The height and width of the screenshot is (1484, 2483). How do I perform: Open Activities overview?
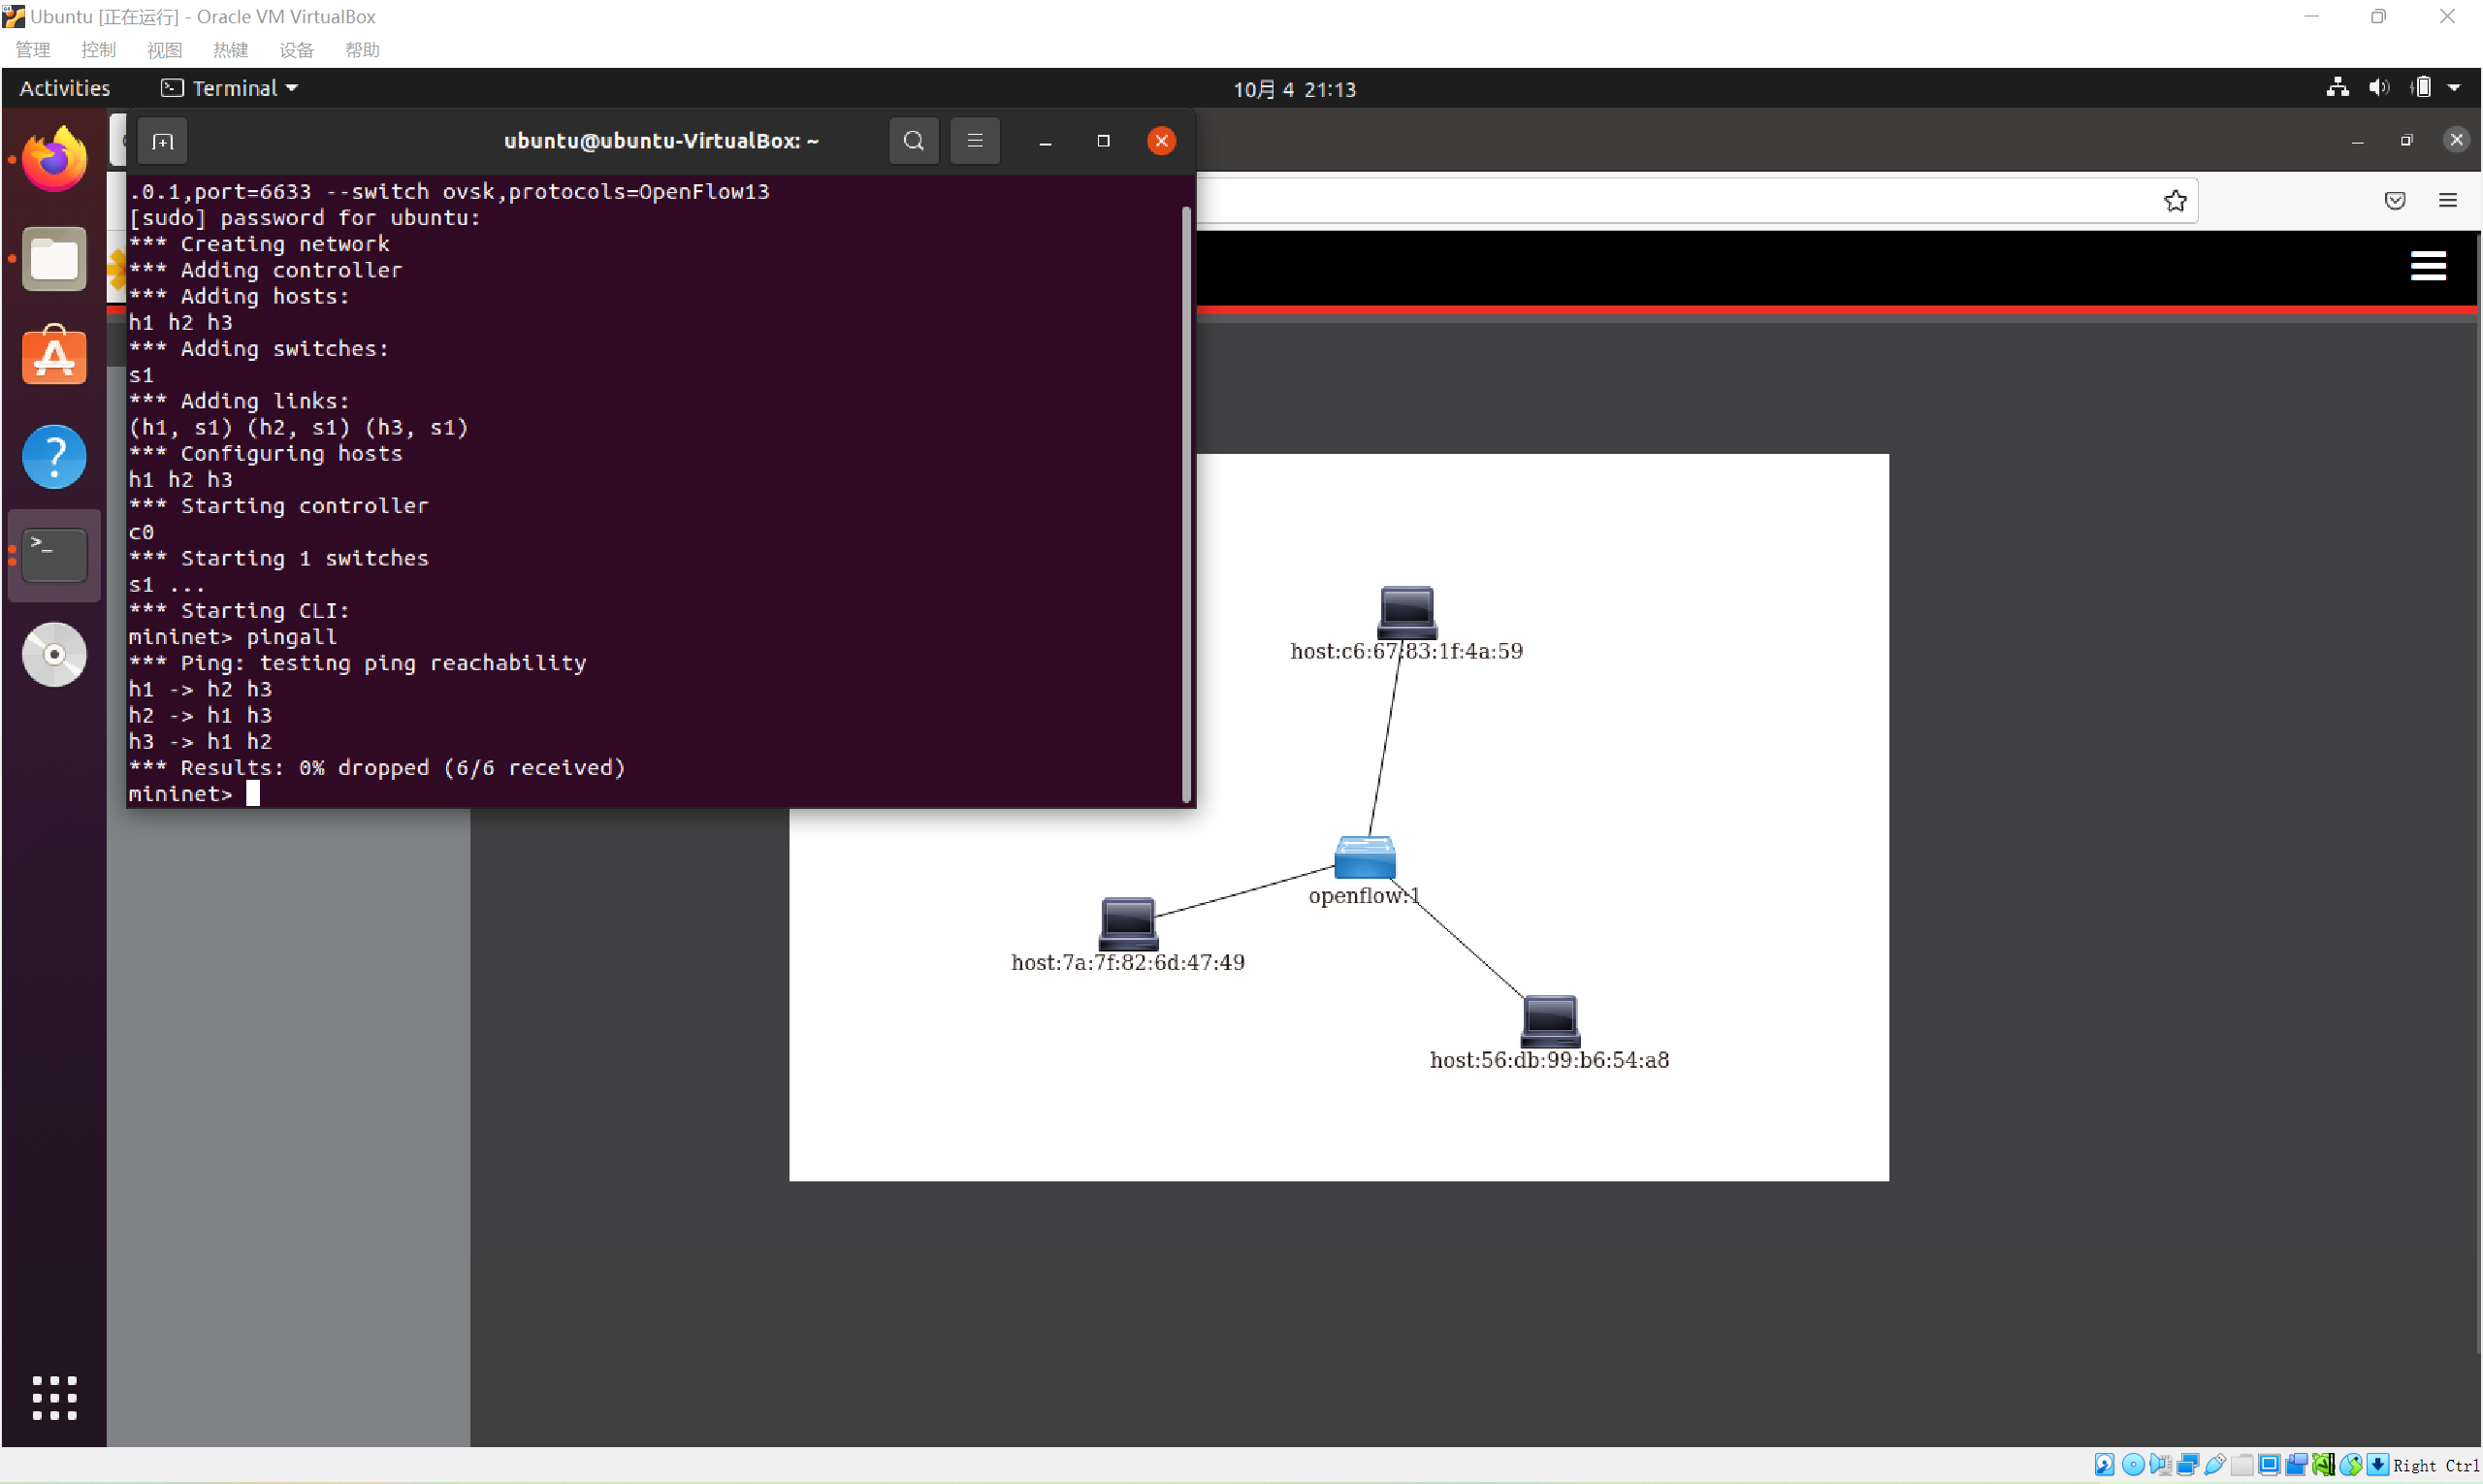click(x=64, y=88)
